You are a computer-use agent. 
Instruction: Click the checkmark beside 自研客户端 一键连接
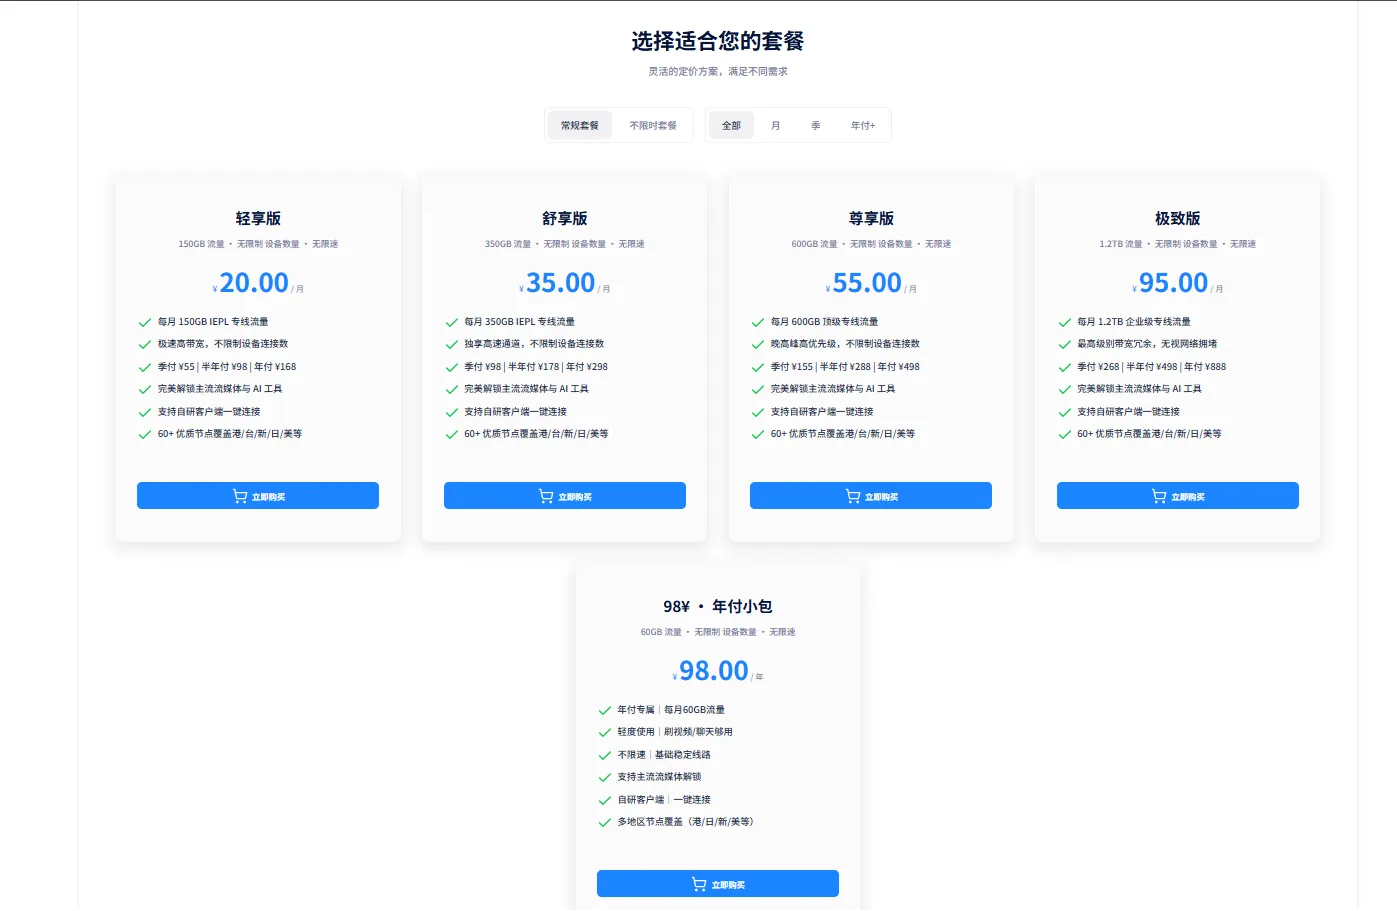coord(605,800)
